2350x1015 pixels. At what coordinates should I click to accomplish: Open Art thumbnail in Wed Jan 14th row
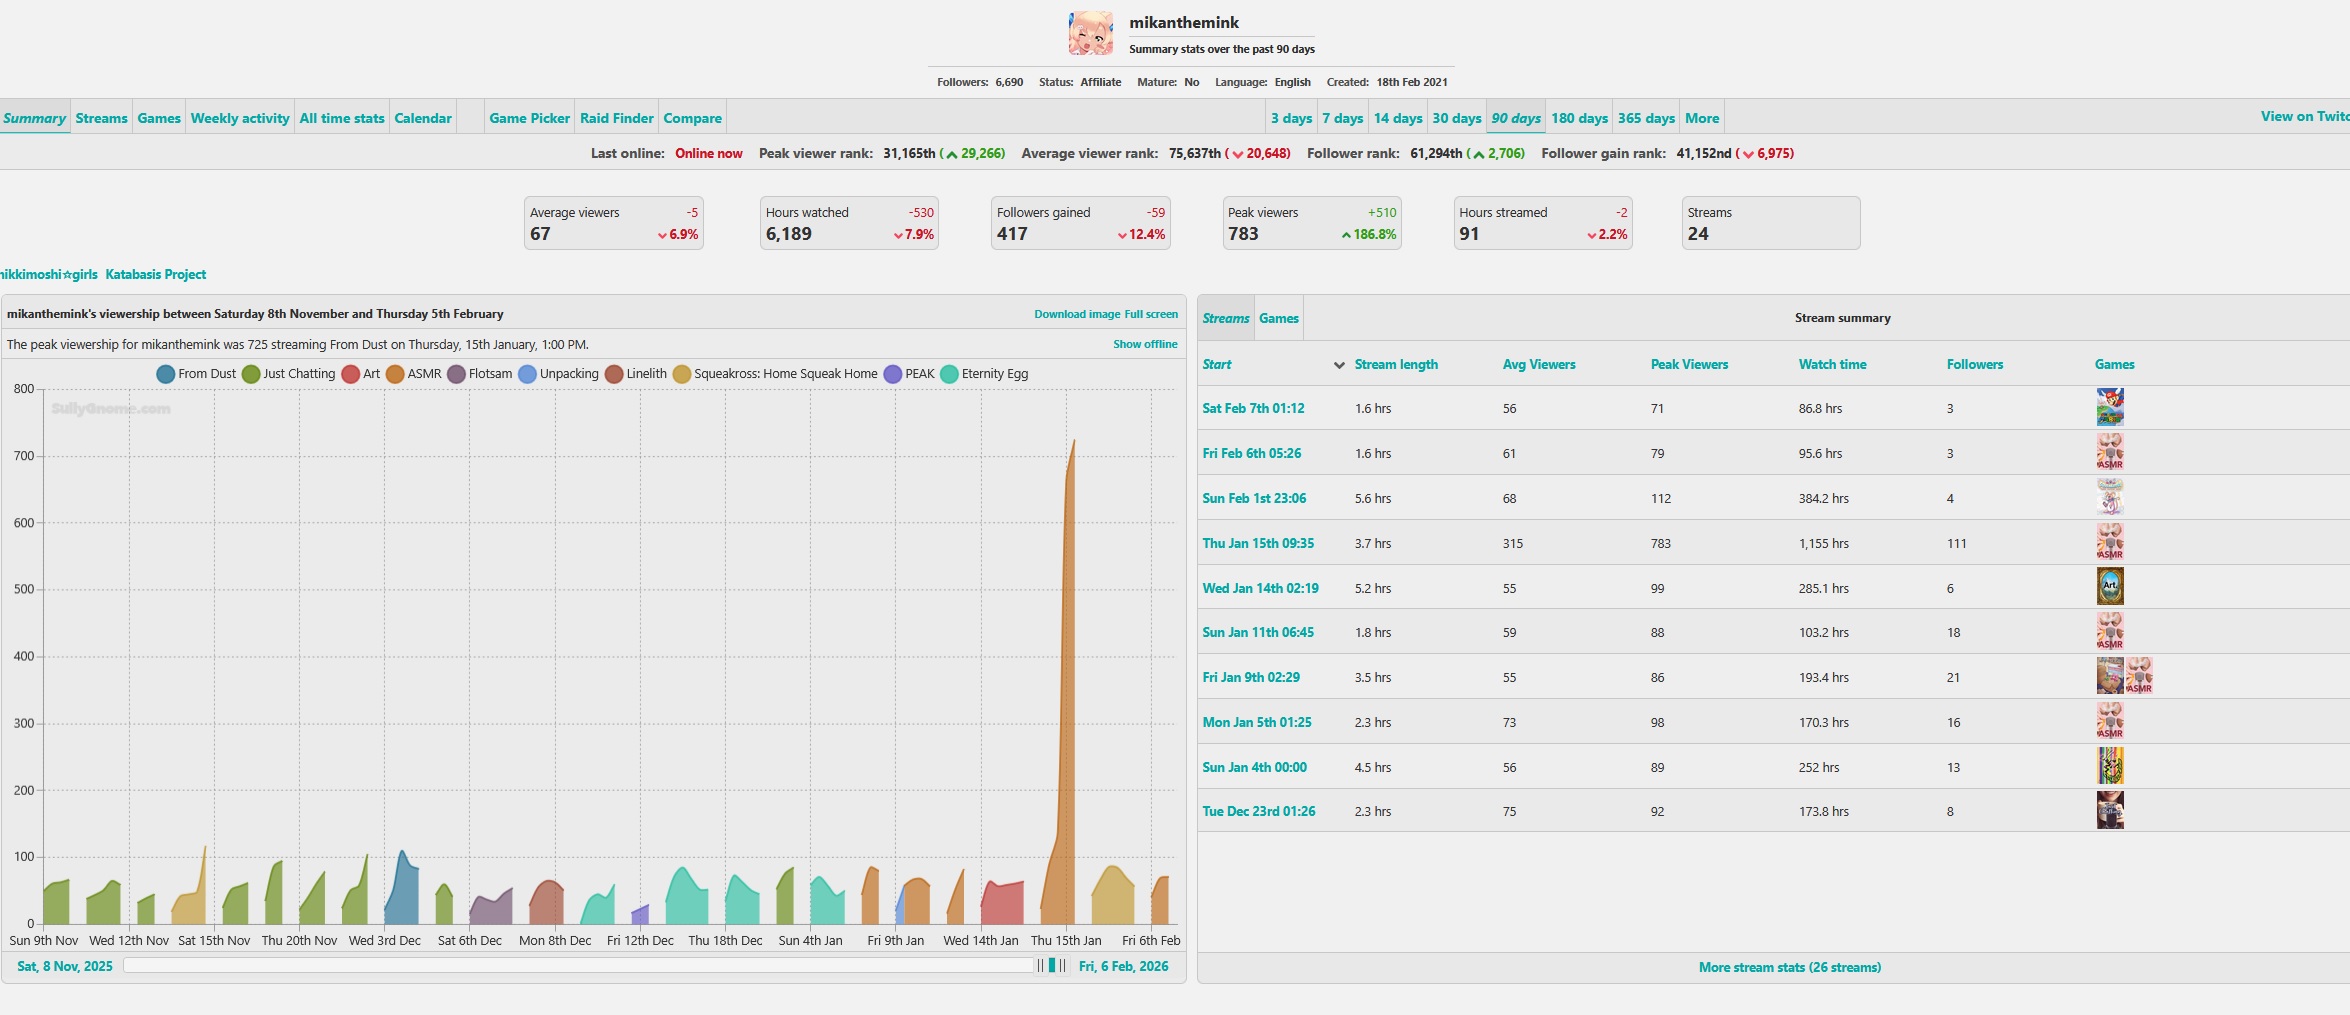pyautogui.click(x=2110, y=588)
